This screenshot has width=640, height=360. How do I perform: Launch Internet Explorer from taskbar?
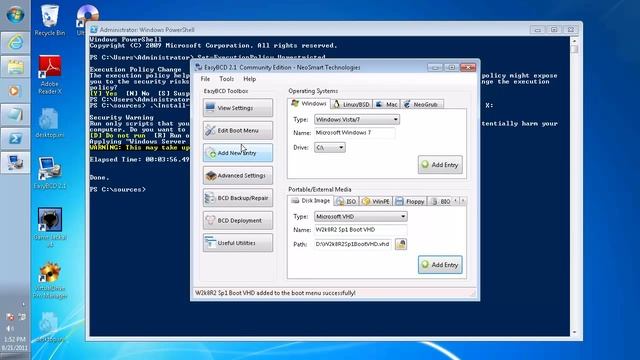click(15, 42)
